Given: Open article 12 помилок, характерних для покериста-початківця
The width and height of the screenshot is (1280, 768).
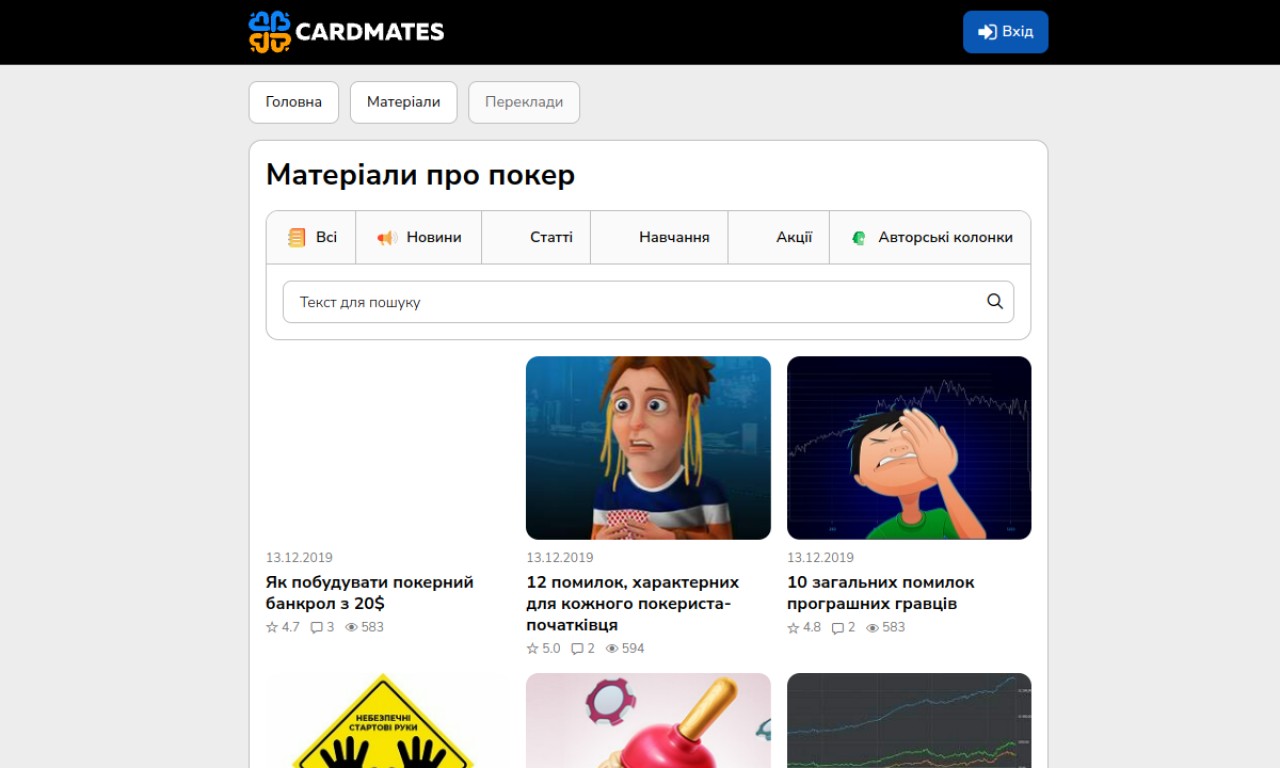Looking at the screenshot, I should tap(632, 603).
